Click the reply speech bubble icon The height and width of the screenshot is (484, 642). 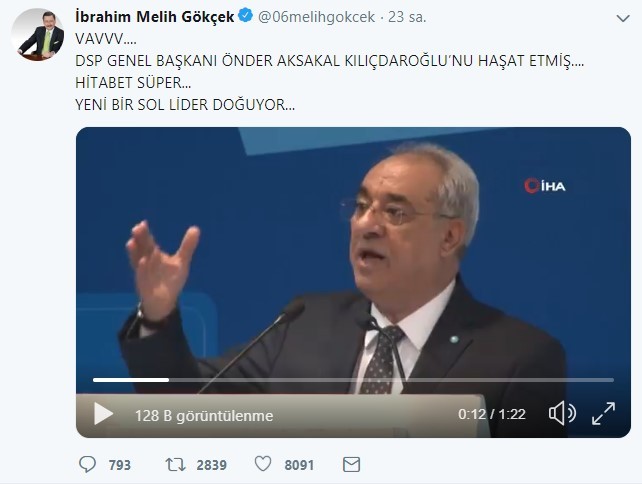(x=87, y=465)
